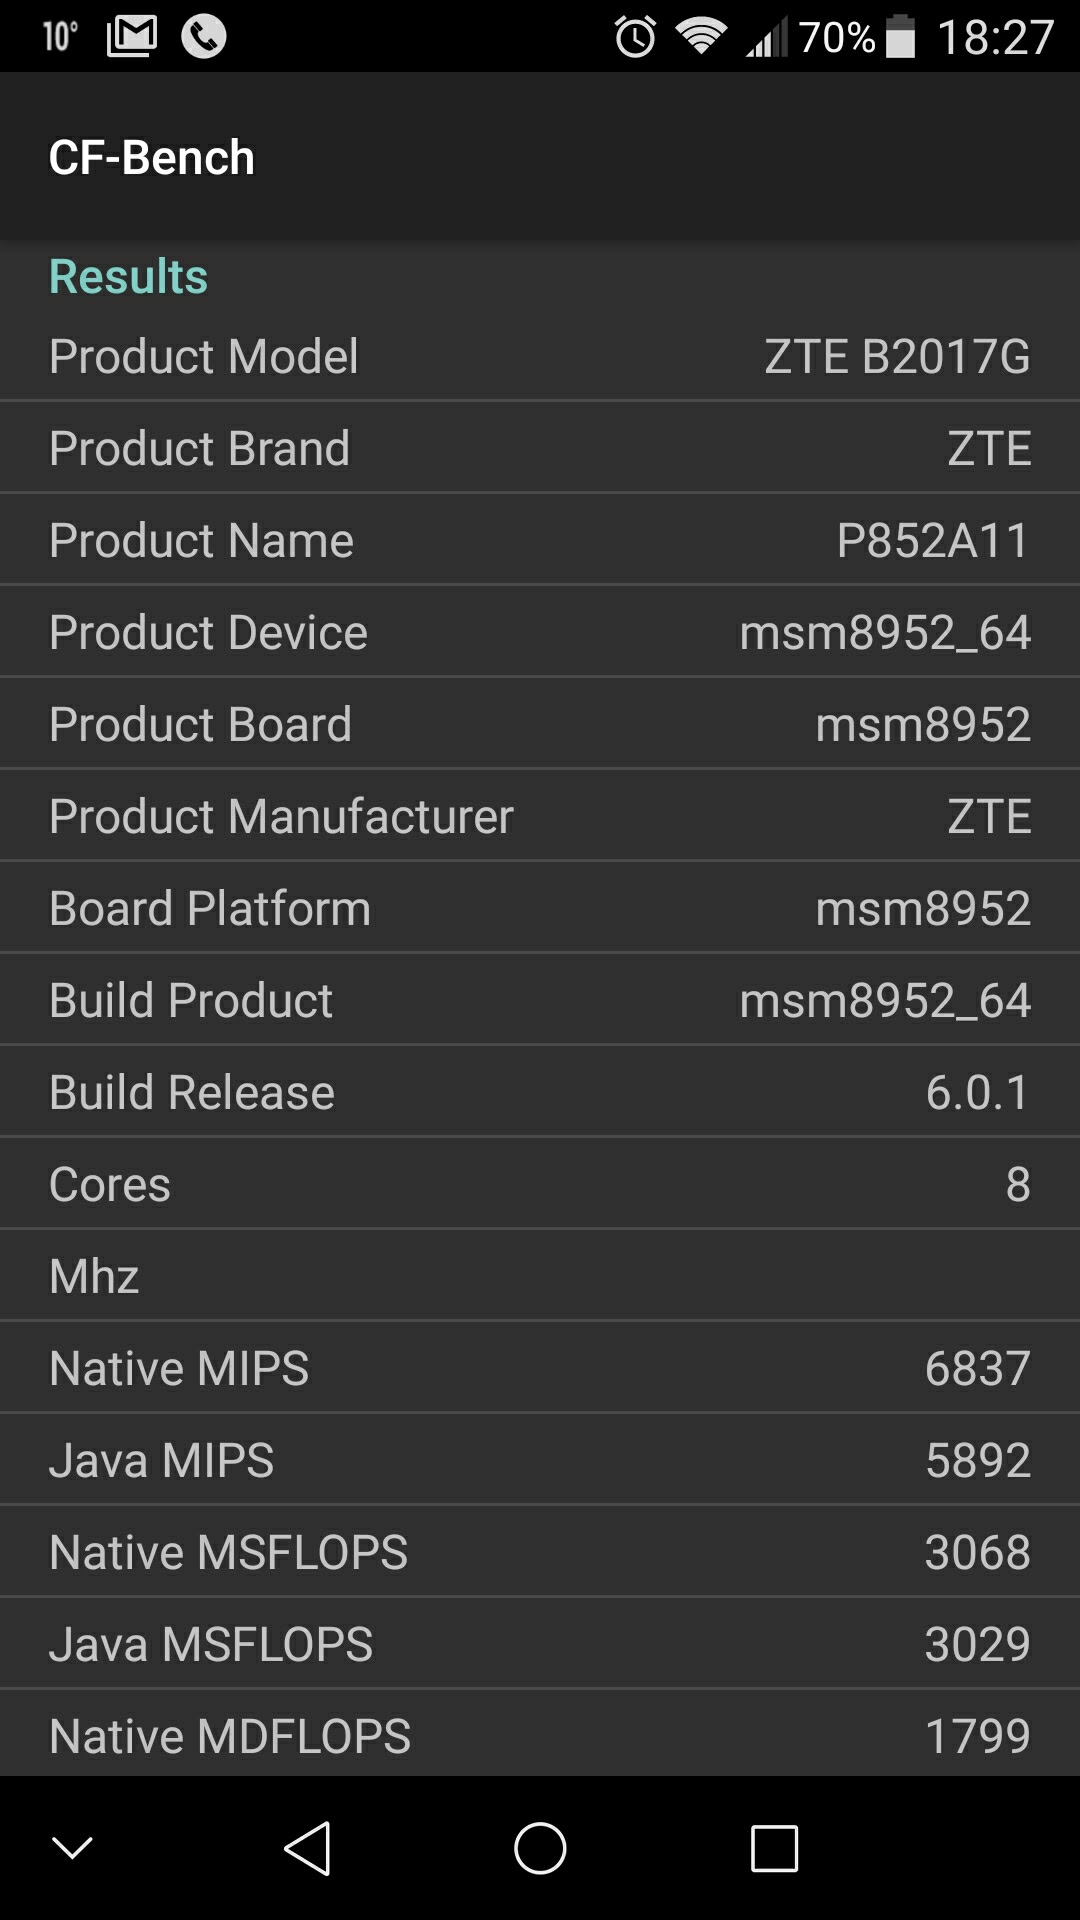Tap the Product Manufacturer row
Viewport: 1080px width, 1920px height.
click(540, 816)
